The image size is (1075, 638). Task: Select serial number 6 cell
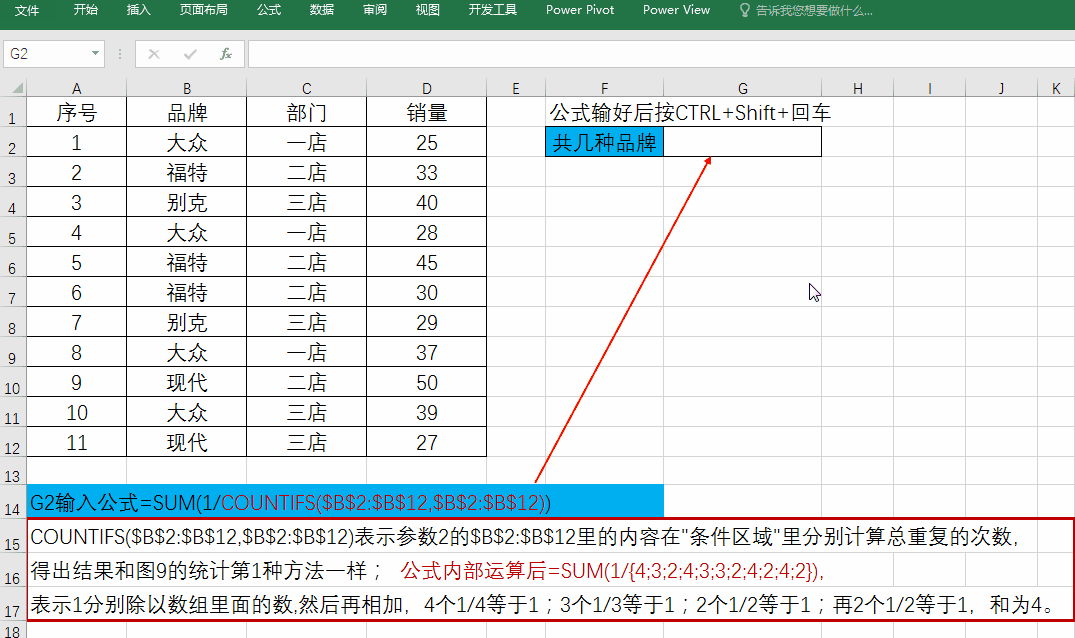point(77,293)
